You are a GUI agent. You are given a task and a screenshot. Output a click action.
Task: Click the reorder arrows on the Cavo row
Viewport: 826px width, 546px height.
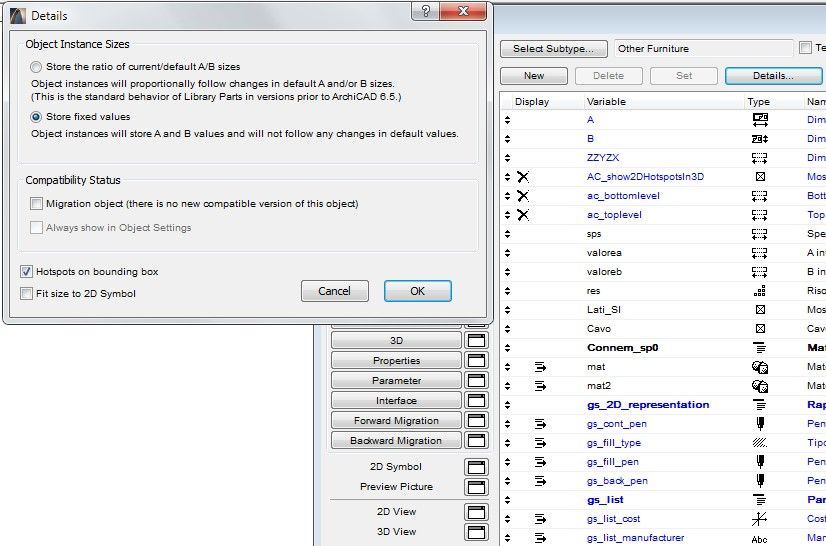[507, 328]
